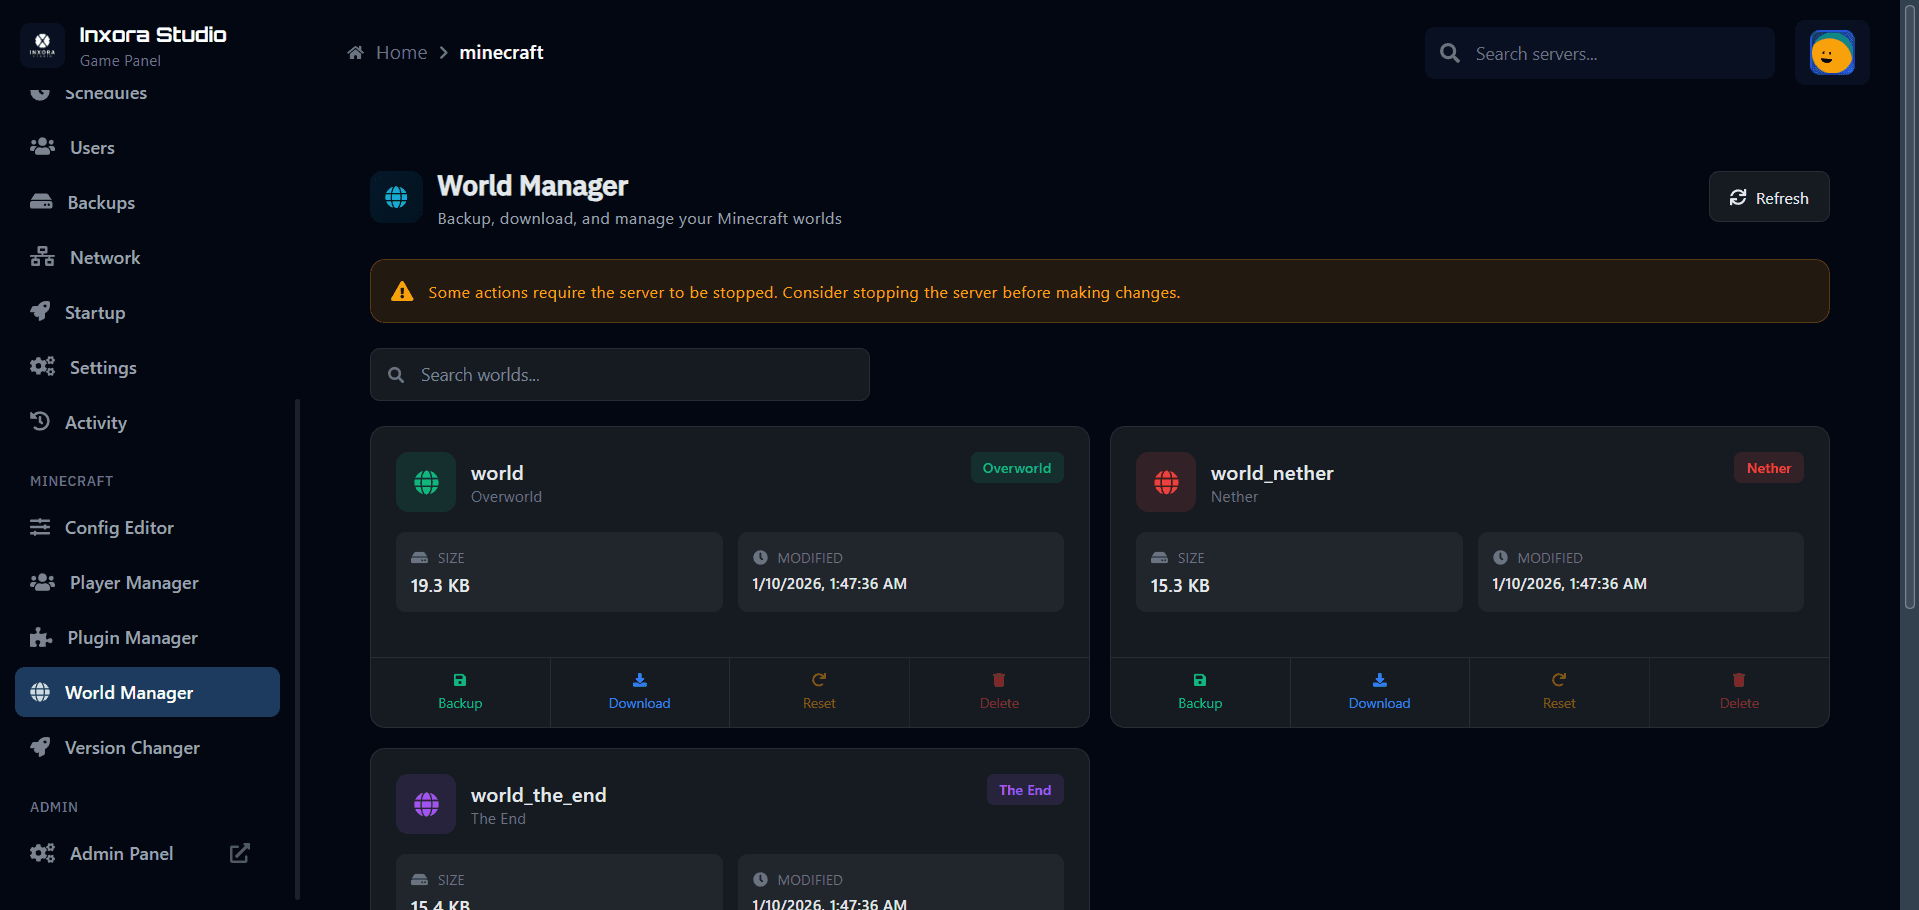Screen dimensions: 1919x910
Task: Open the minecraft breadcrumb link
Action: (x=501, y=52)
